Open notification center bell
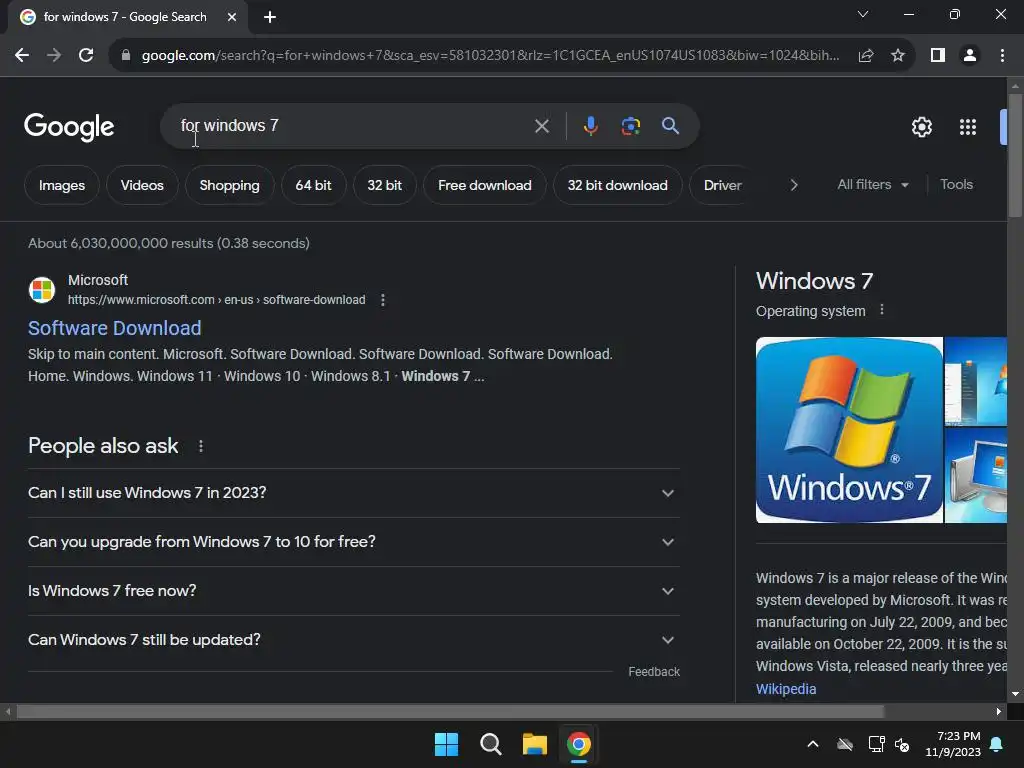 click(x=997, y=744)
